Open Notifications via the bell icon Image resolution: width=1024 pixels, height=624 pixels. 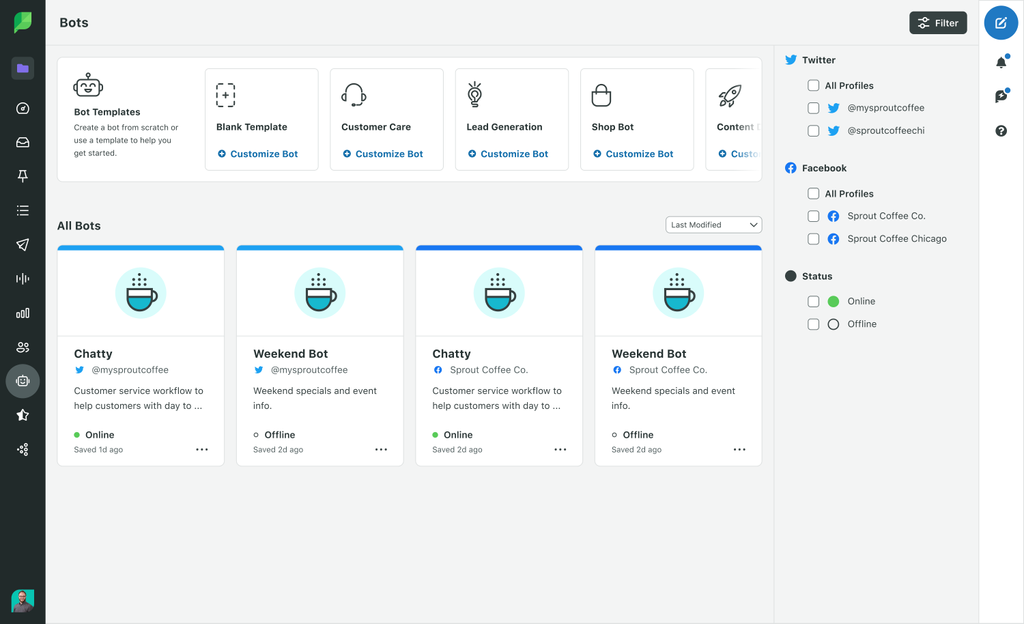click(1000, 62)
